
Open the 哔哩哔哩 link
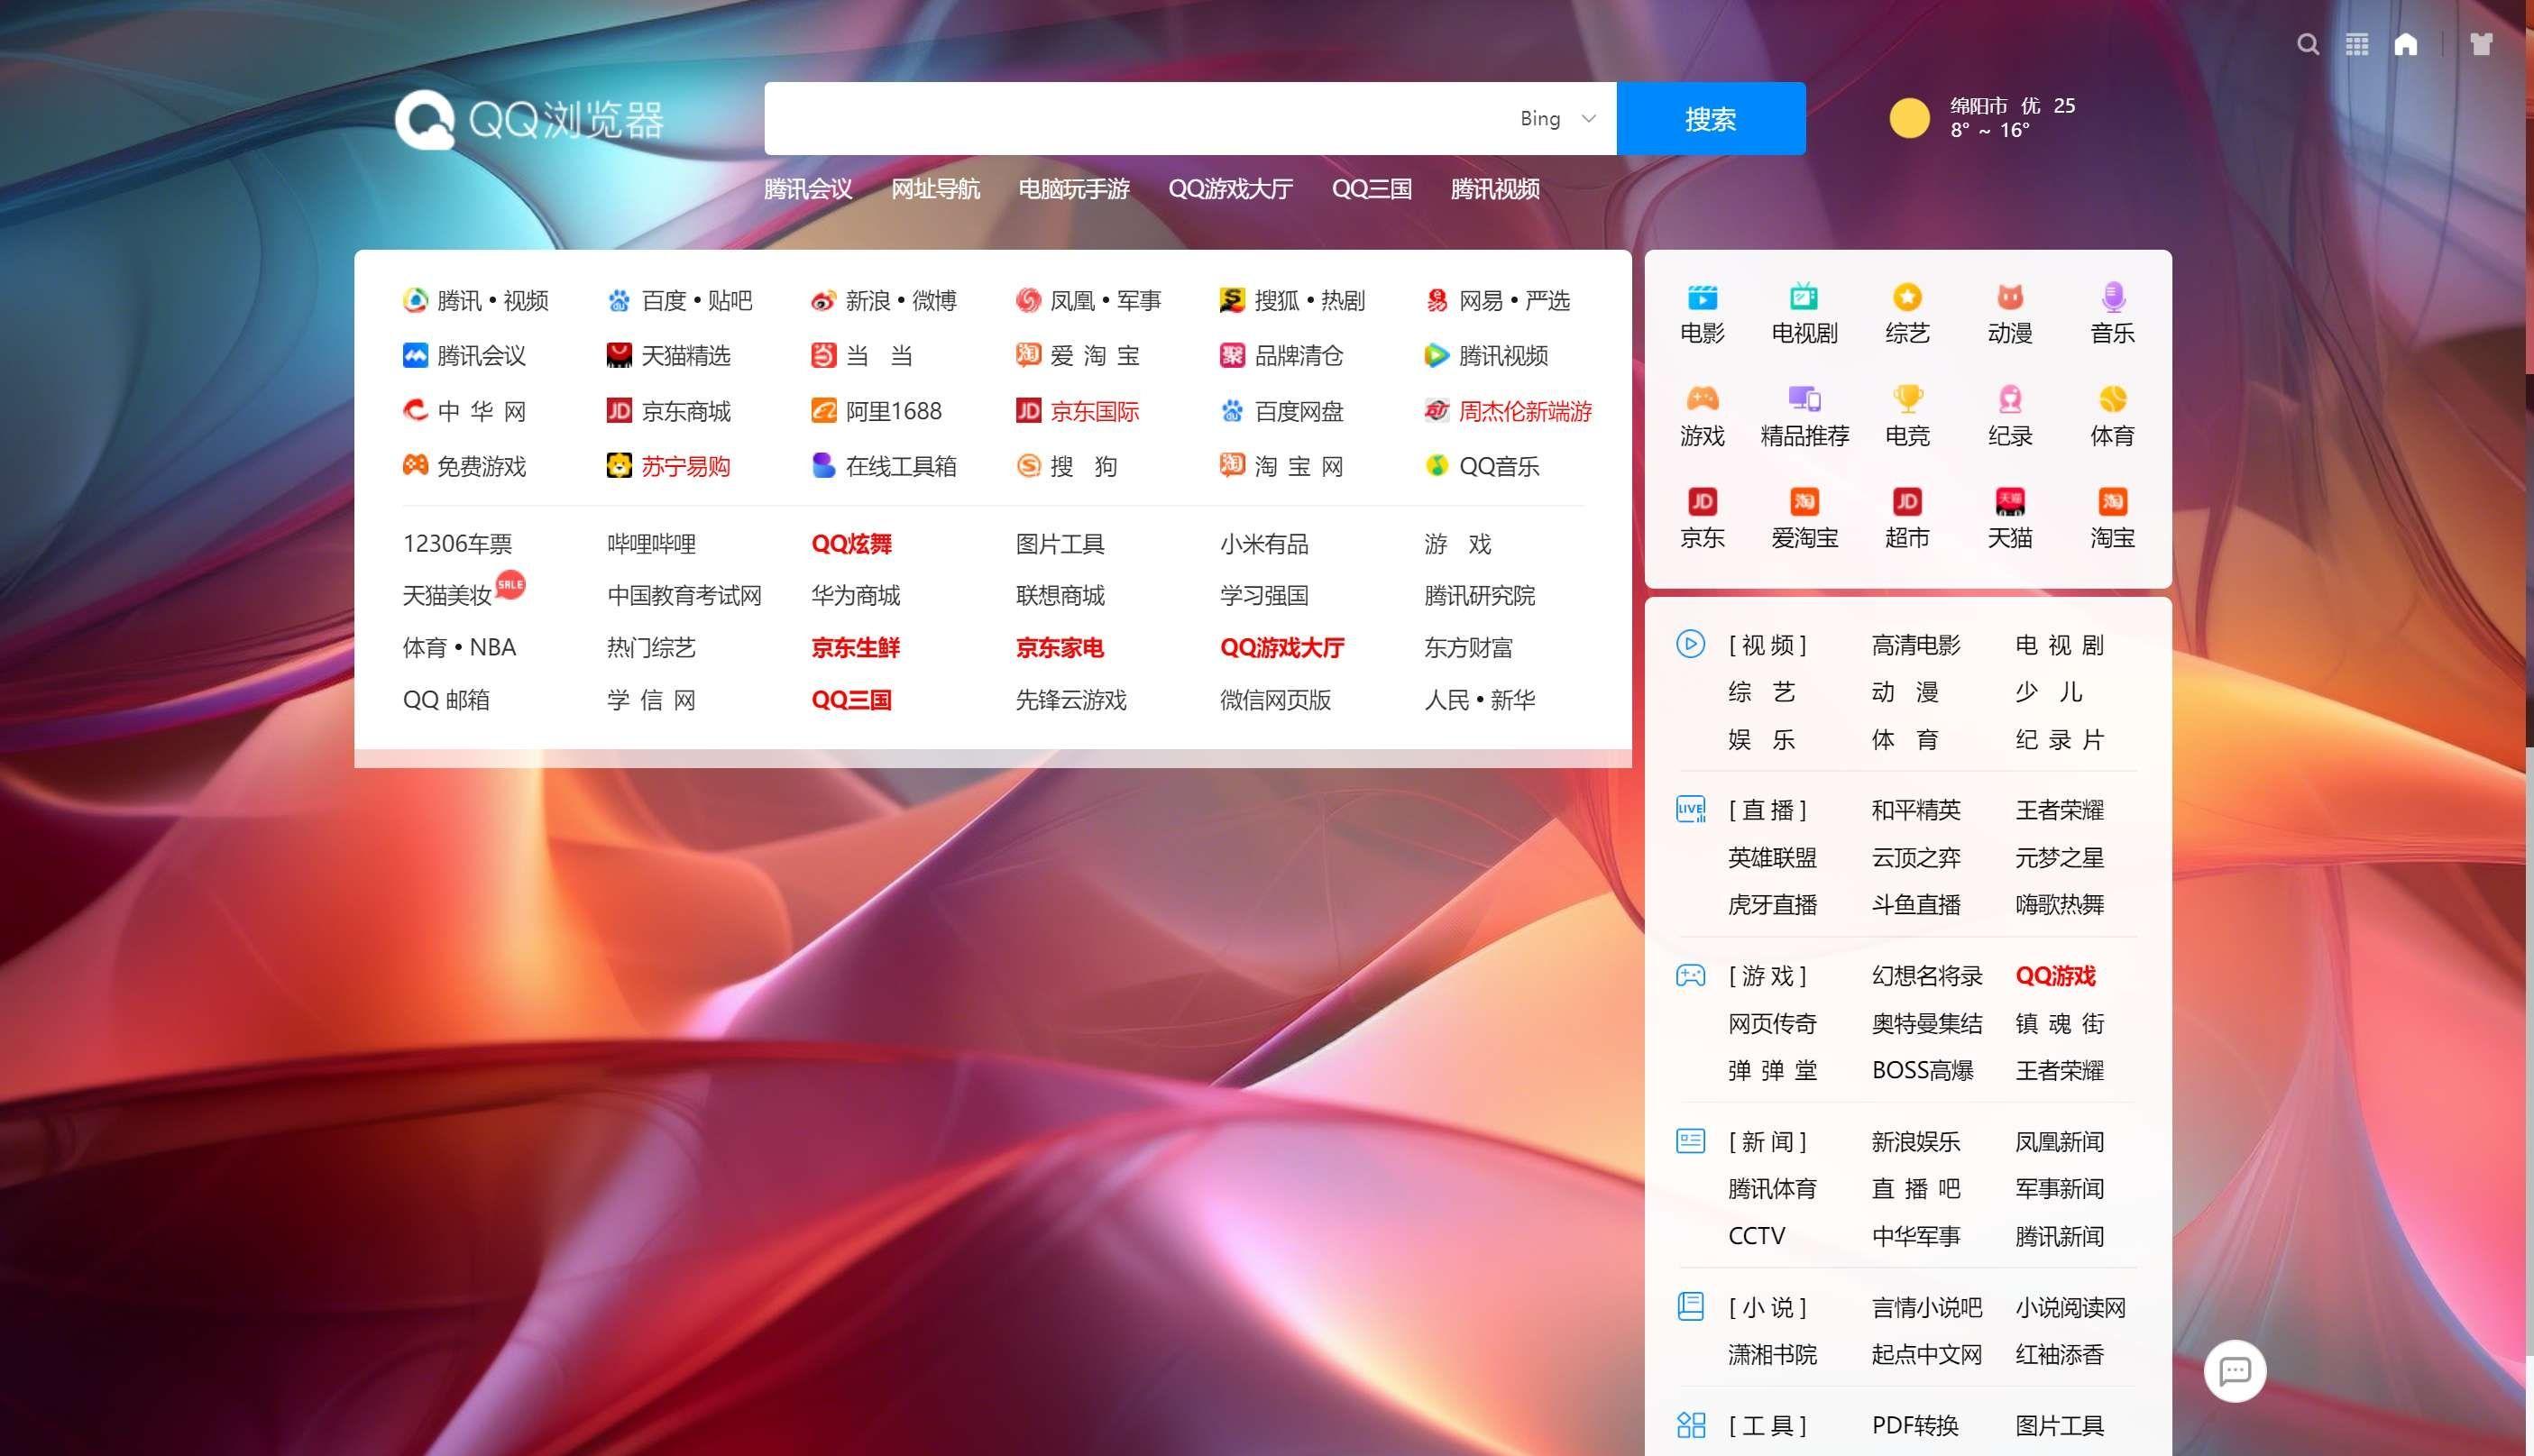click(651, 544)
